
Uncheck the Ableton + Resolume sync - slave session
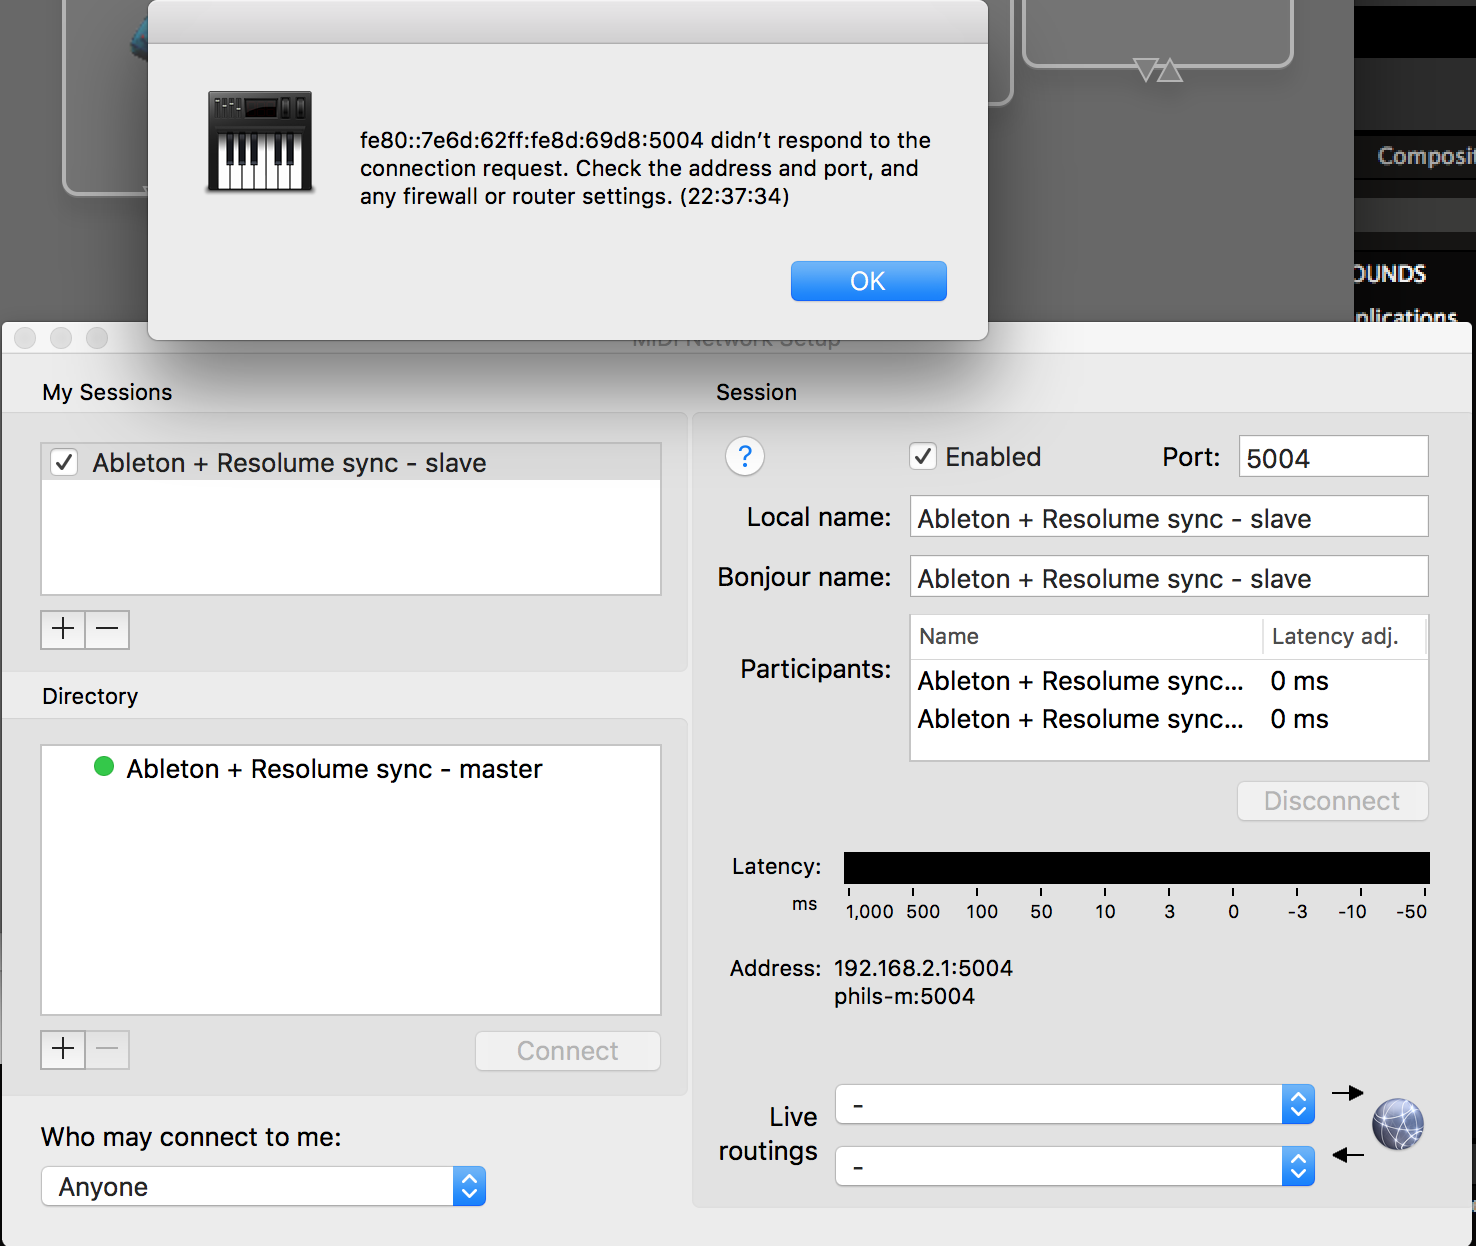point(65,462)
